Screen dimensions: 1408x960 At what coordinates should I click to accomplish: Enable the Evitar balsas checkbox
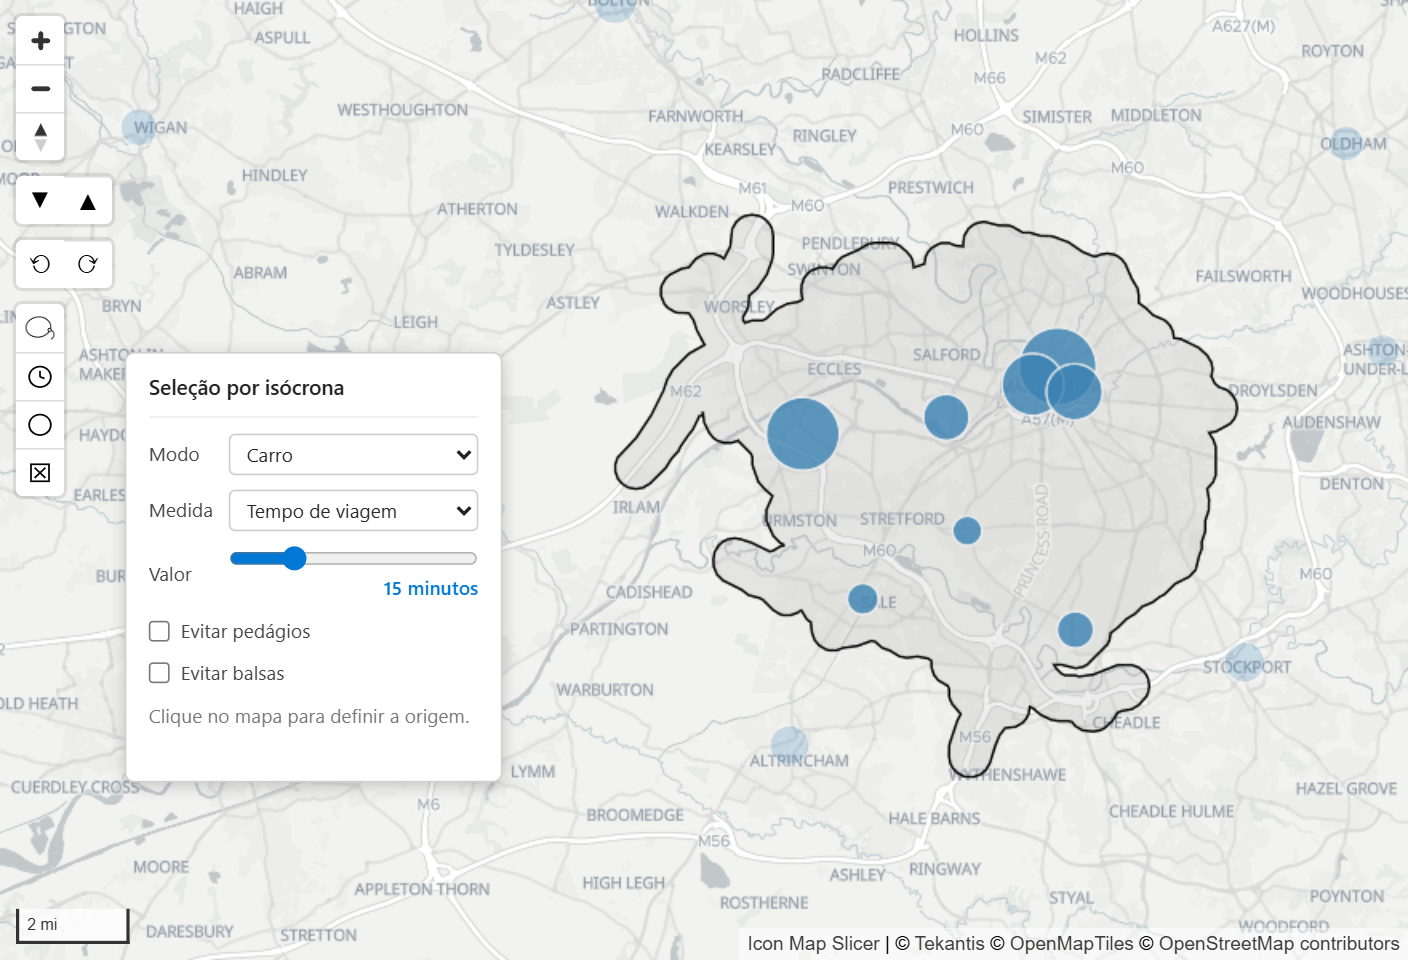tap(159, 673)
